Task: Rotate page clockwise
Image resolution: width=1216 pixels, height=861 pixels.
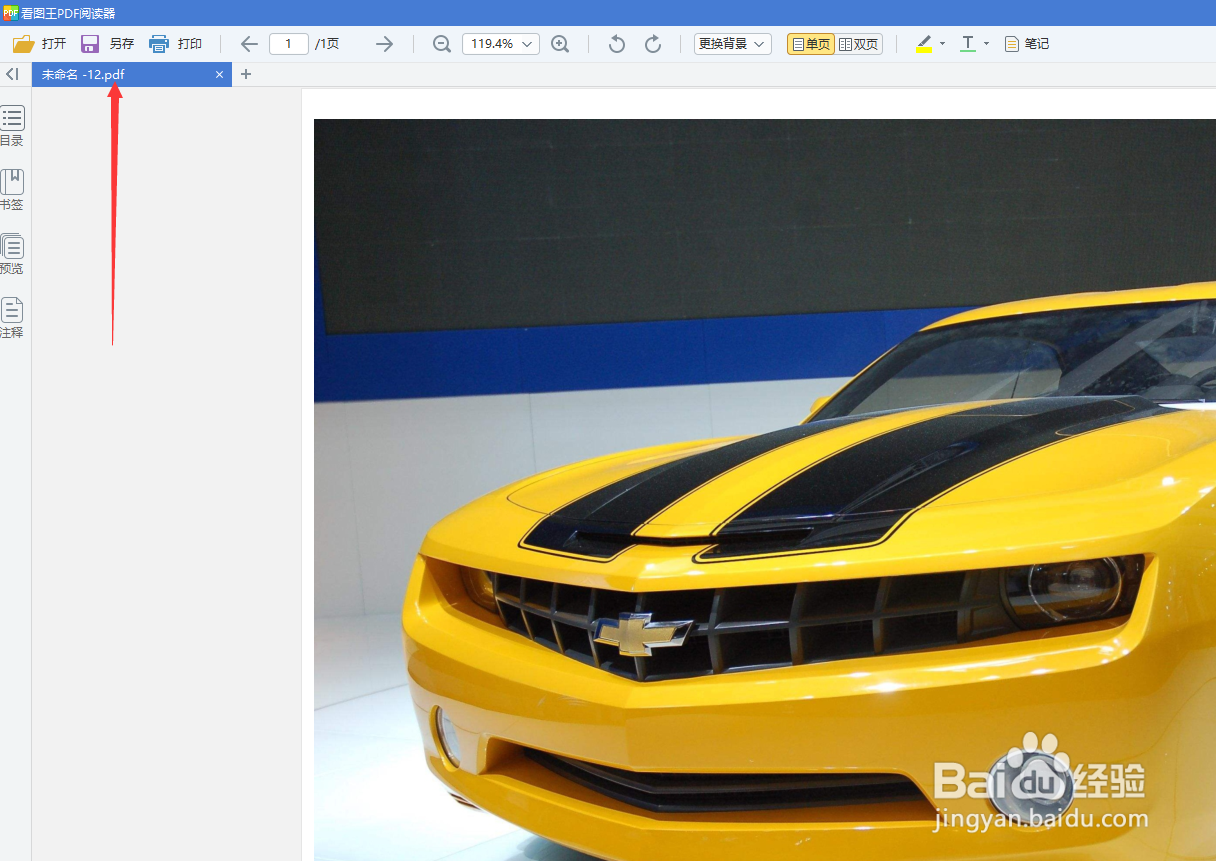Action: [653, 44]
